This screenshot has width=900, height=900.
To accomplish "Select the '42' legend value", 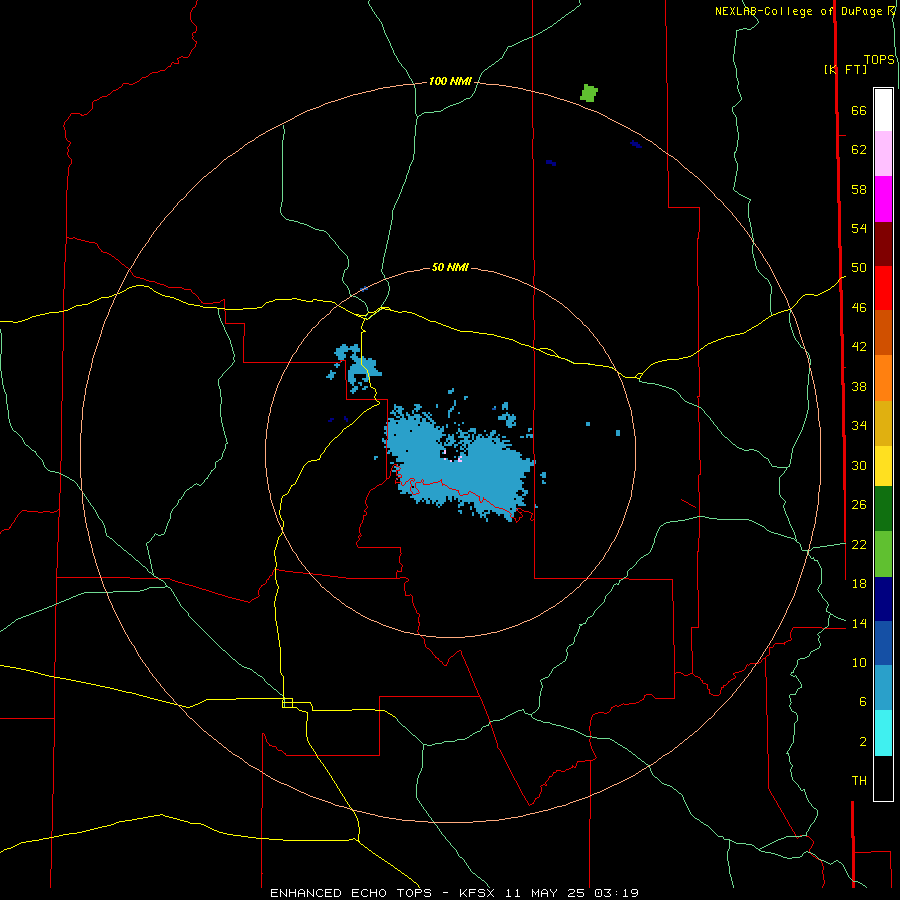I will tap(859, 347).
